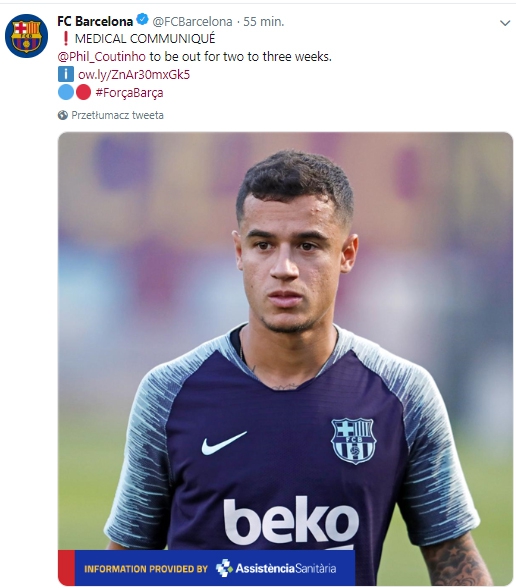
Task: Click the beko sponsor logo on shirt
Action: click(x=291, y=520)
